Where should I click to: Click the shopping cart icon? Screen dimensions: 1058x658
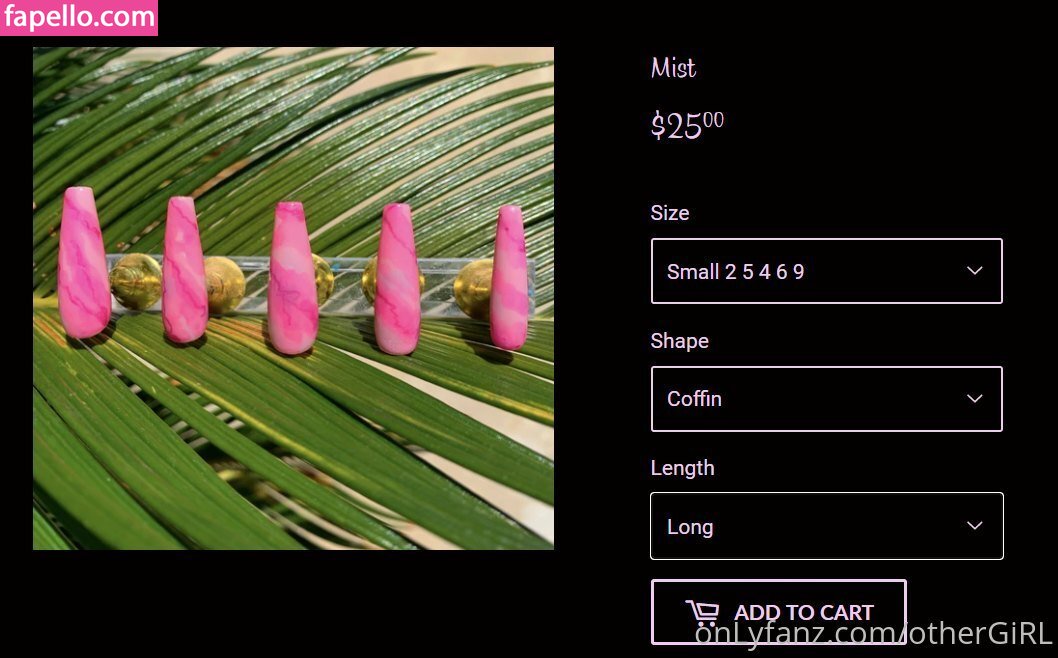[703, 613]
